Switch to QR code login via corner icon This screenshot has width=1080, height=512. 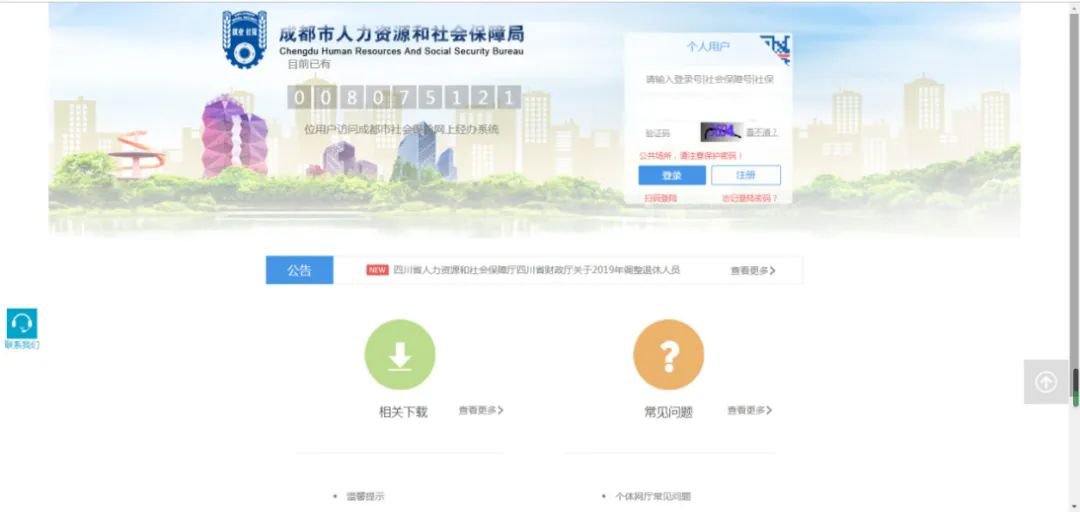coord(776,49)
